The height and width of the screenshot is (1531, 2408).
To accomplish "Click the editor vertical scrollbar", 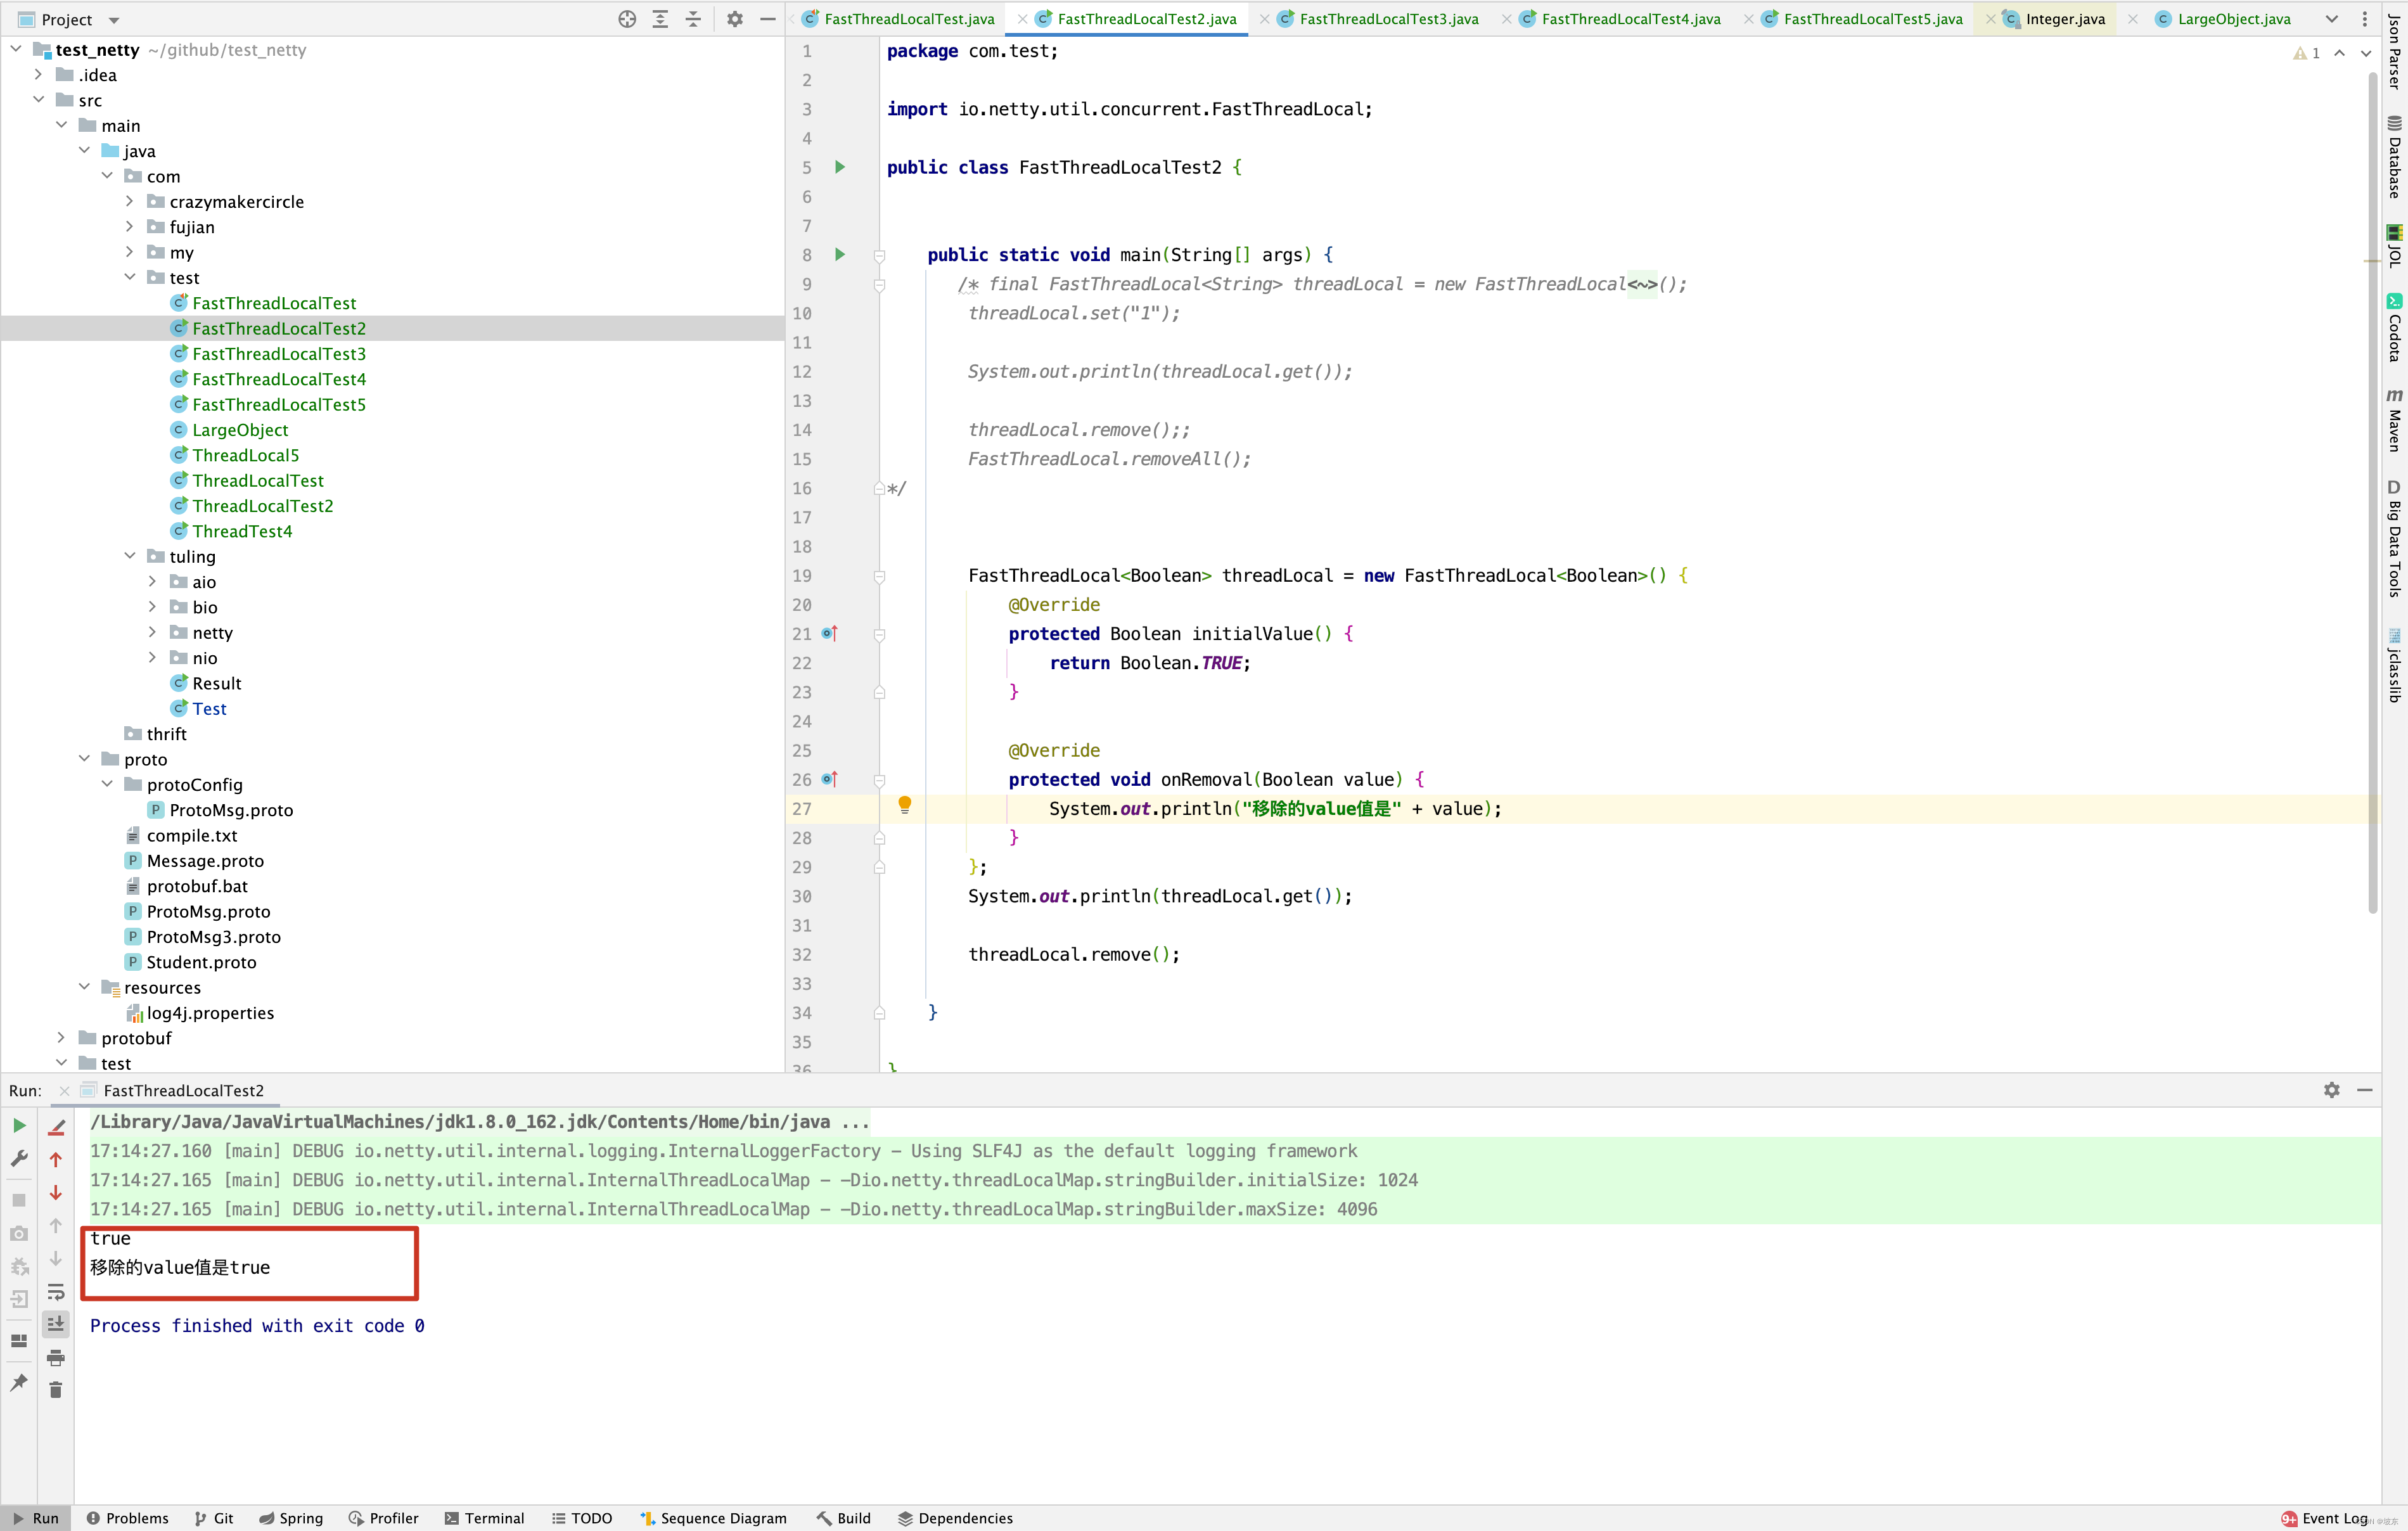I will [x=2372, y=500].
